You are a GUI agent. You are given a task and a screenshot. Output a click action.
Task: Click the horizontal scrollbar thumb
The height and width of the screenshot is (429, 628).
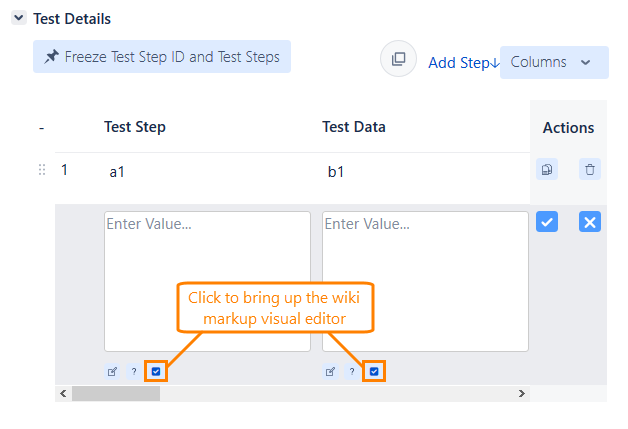pyautogui.click(x=115, y=393)
